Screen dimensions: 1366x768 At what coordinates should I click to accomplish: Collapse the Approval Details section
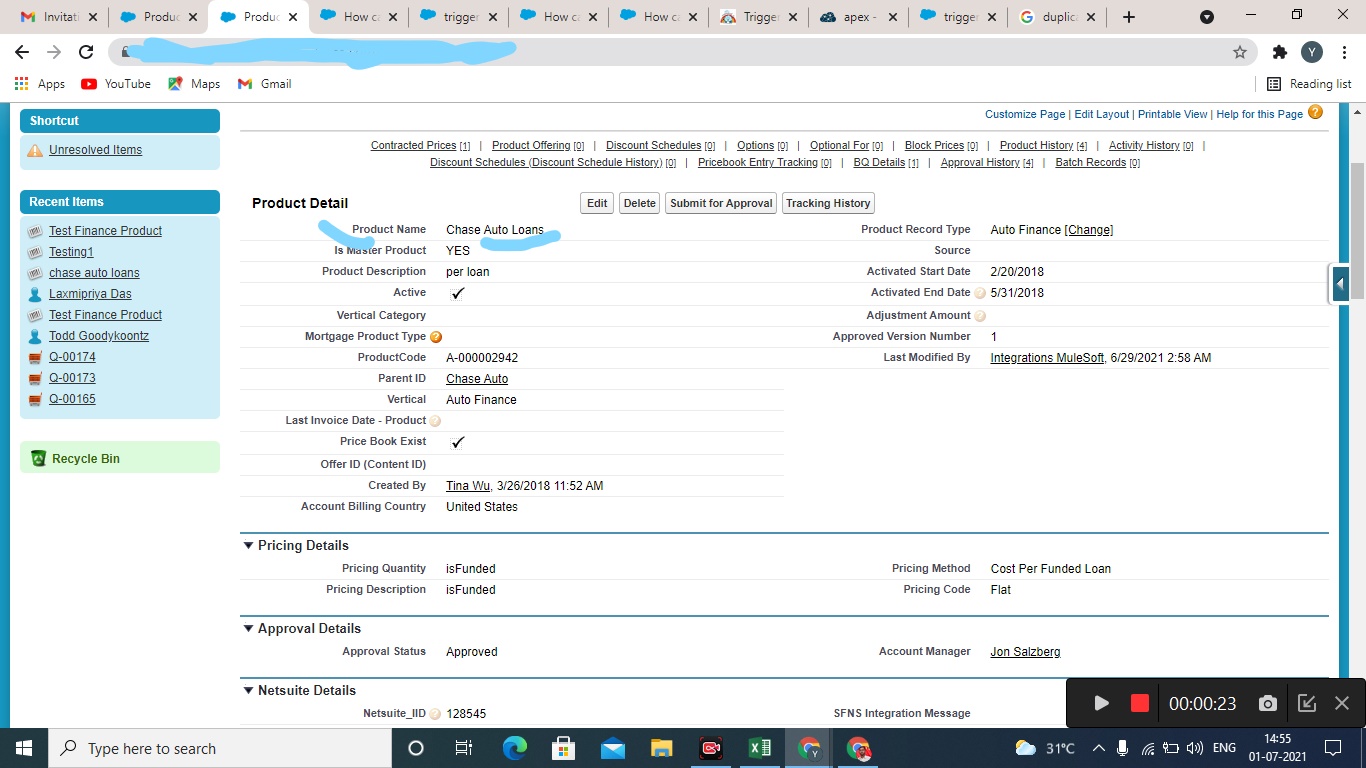(249, 629)
